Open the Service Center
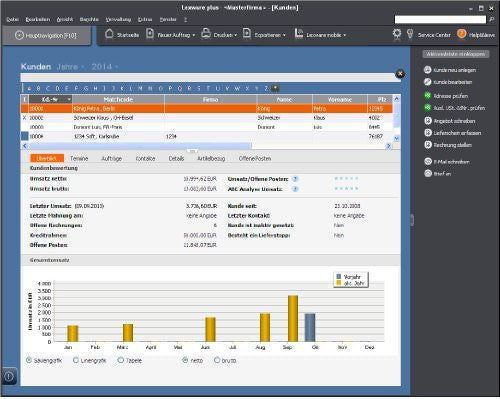 pyautogui.click(x=434, y=35)
